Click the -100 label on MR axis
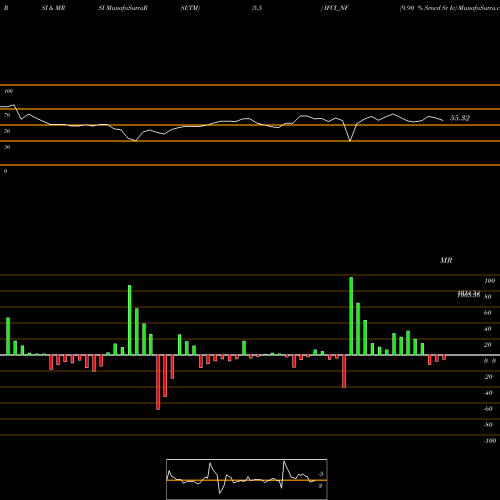The image size is (500, 500). tap(490, 441)
